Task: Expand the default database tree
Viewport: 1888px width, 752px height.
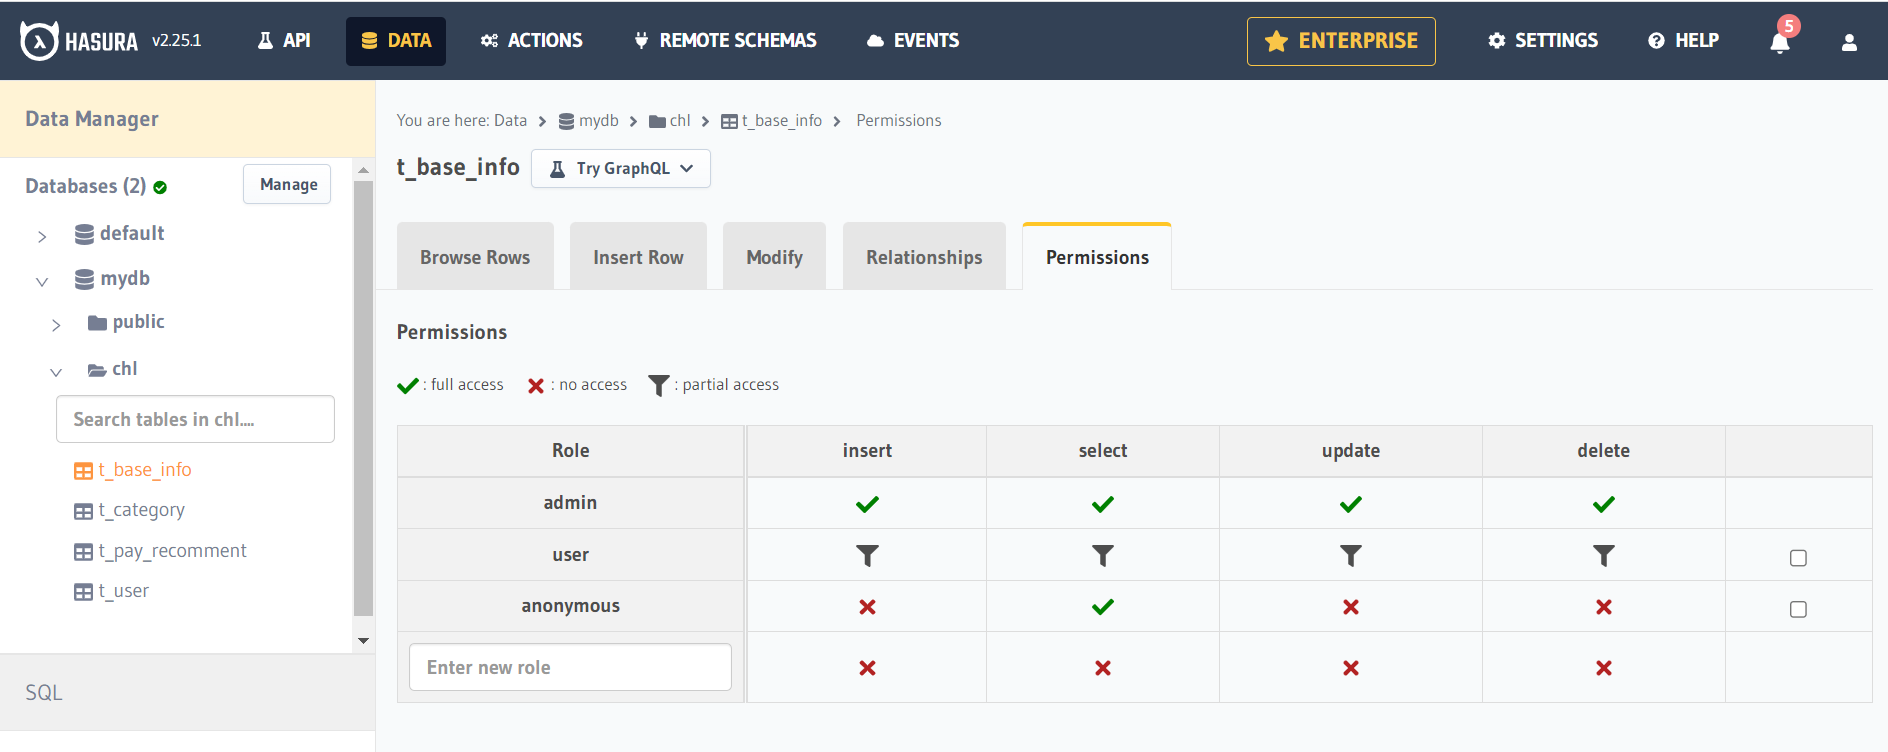Action: 42,236
